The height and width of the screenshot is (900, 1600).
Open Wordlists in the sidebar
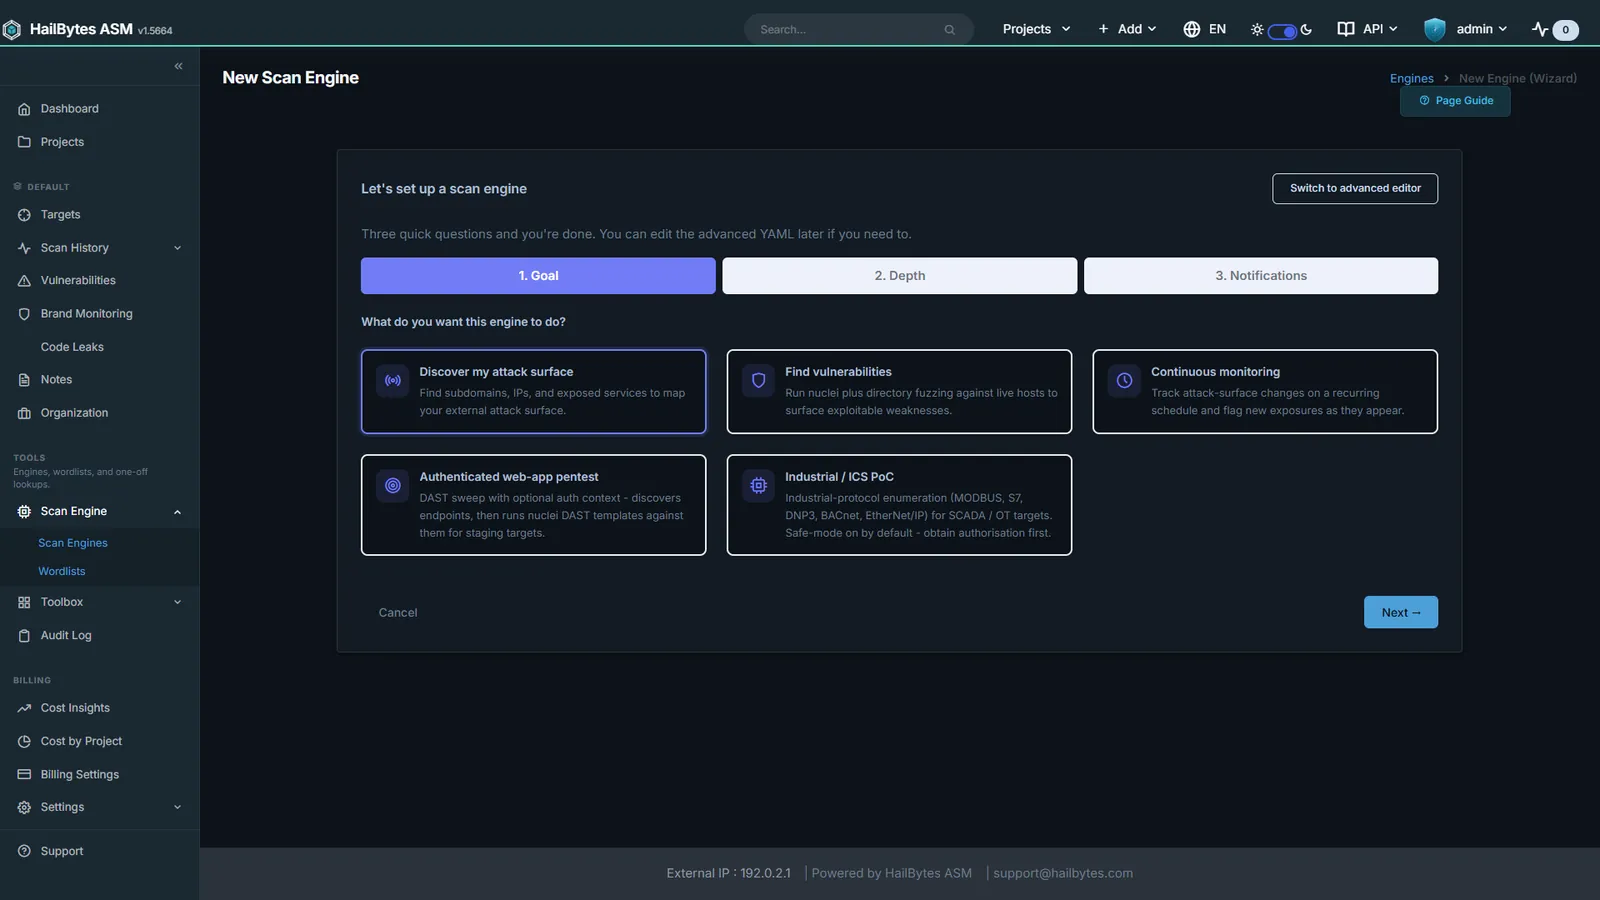pyautogui.click(x=62, y=571)
